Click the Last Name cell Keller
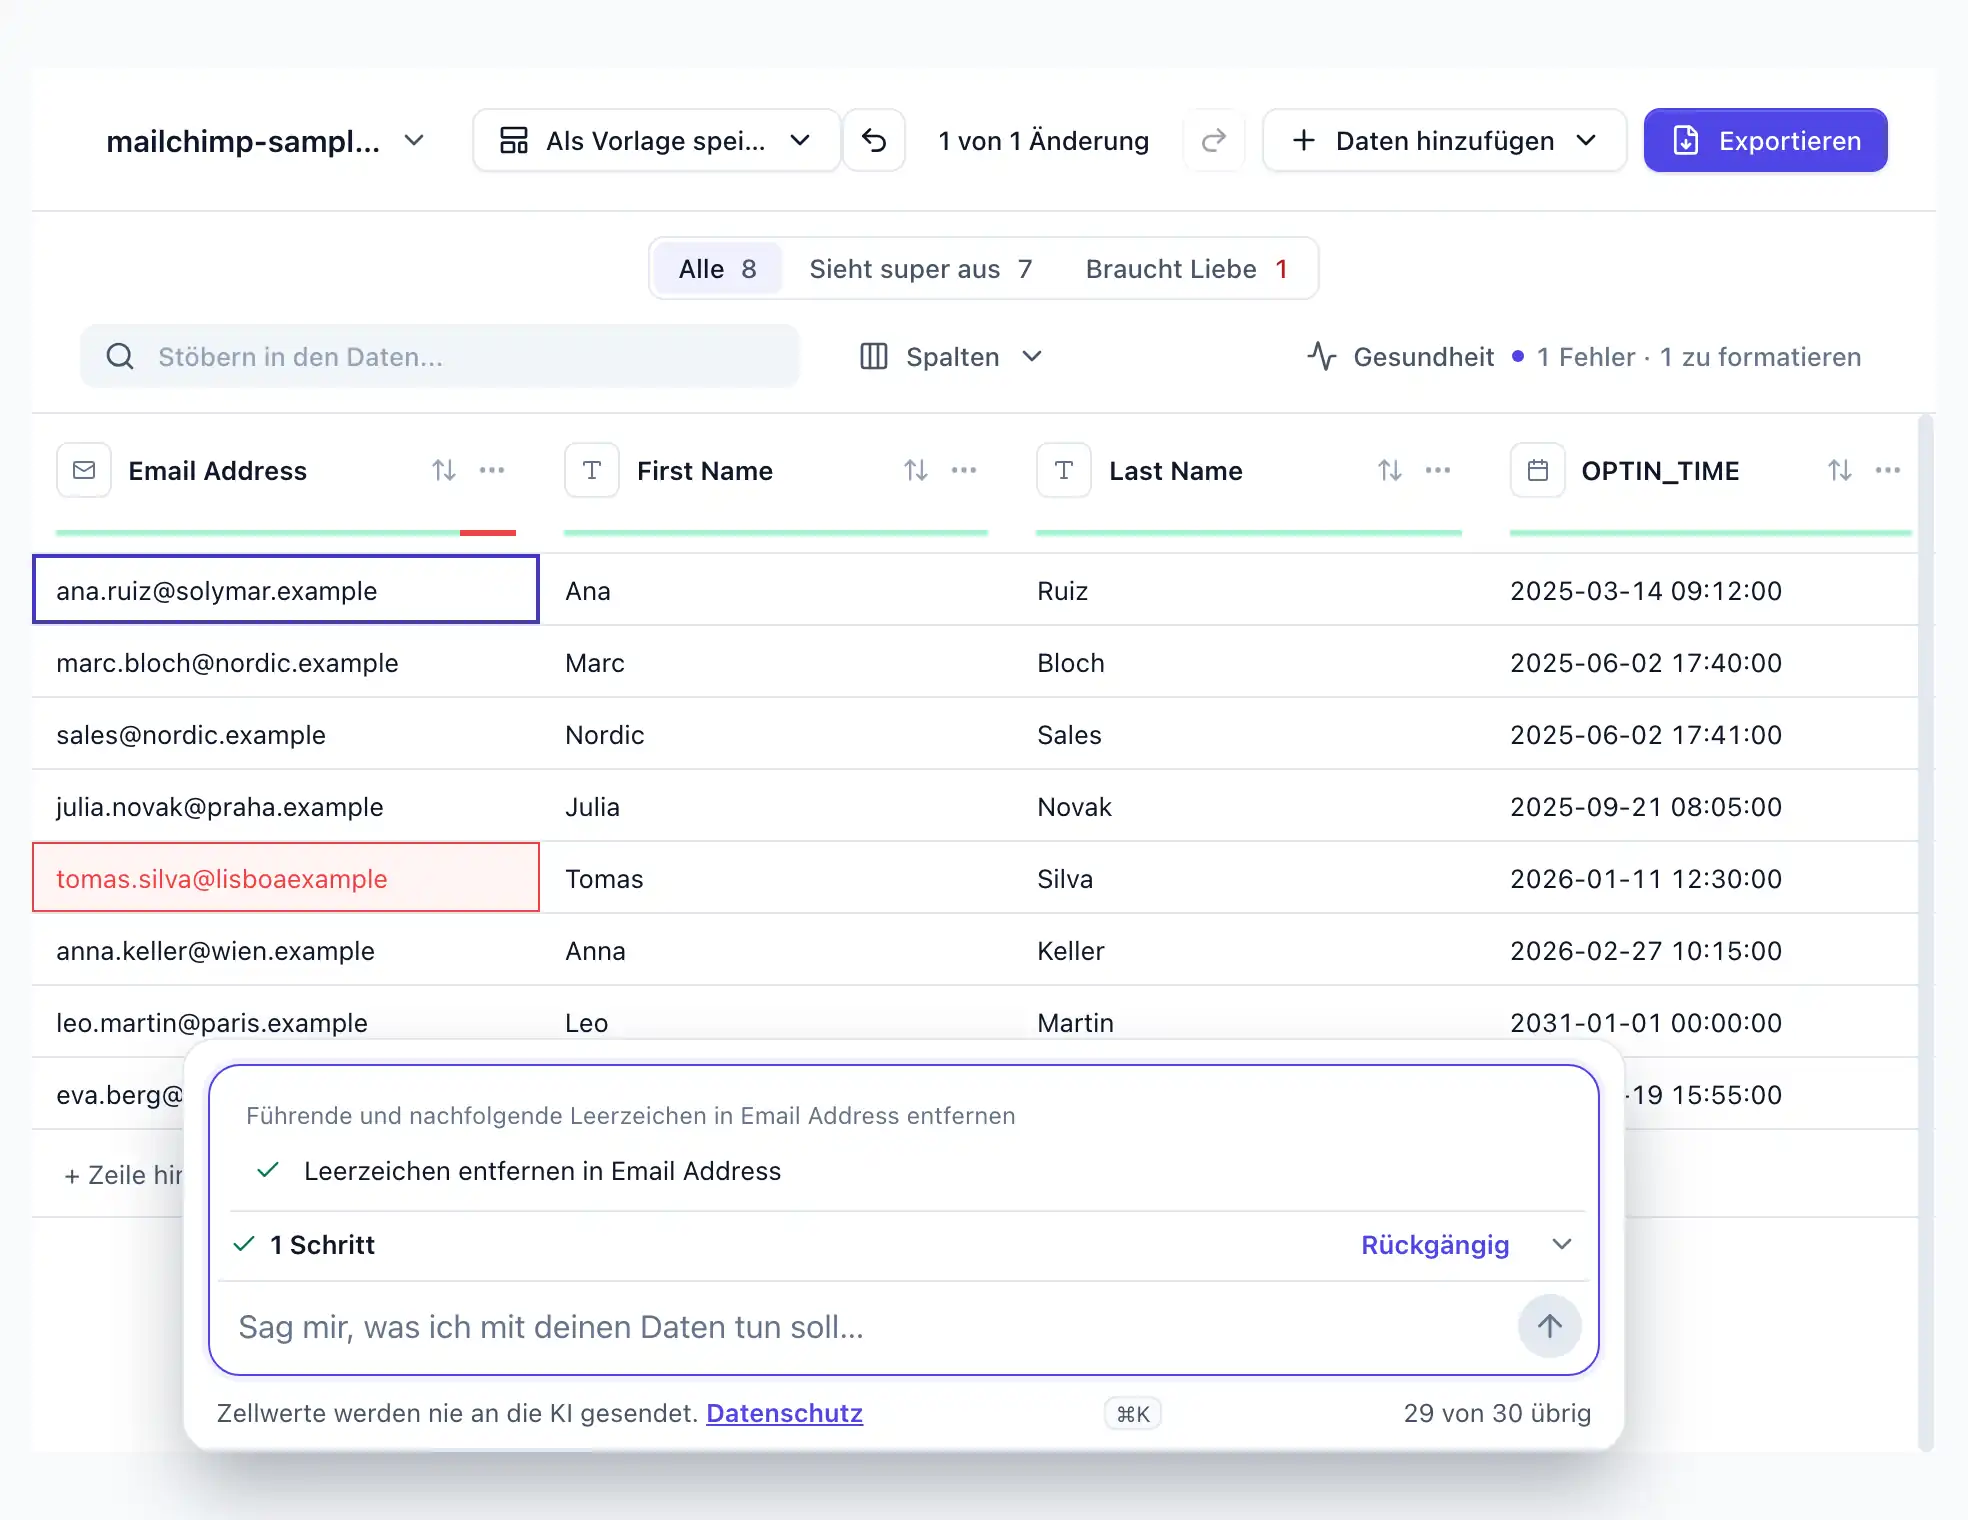Screen dimensions: 1968x1520 (x=1249, y=950)
